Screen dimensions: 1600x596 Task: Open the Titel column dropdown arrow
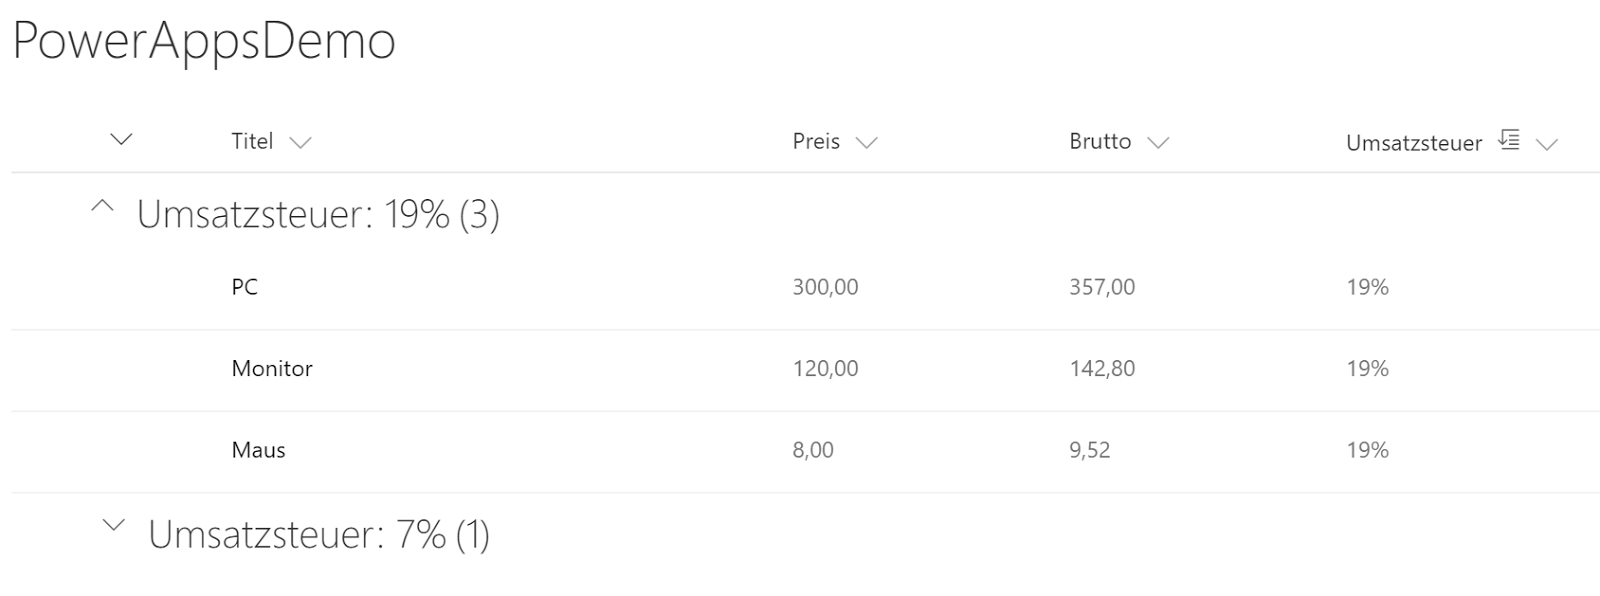[x=300, y=143]
